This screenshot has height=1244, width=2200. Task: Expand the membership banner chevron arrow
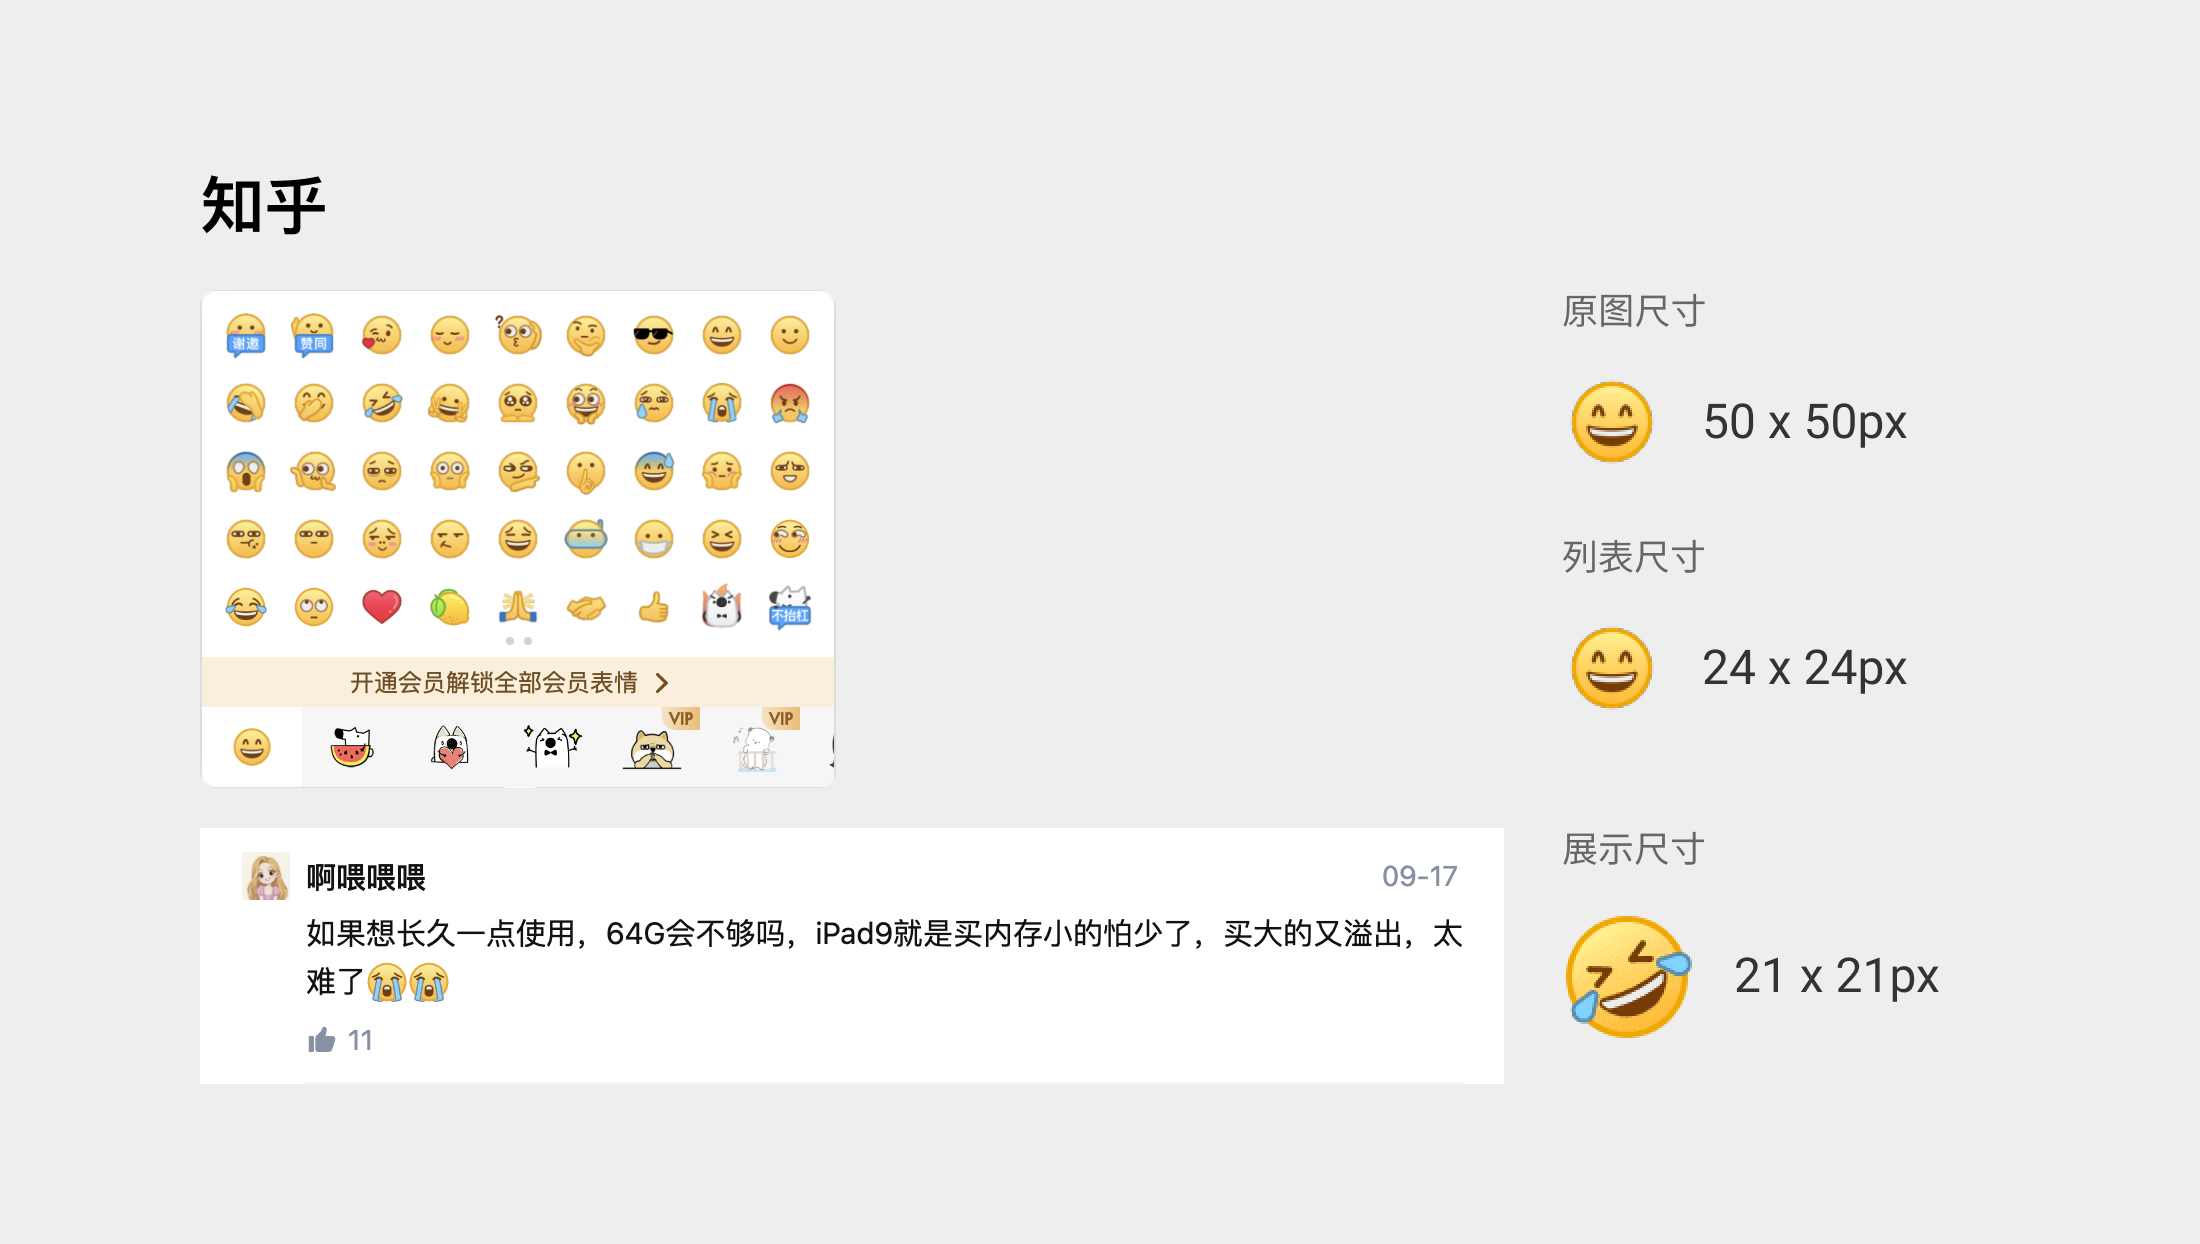pyautogui.click(x=661, y=683)
